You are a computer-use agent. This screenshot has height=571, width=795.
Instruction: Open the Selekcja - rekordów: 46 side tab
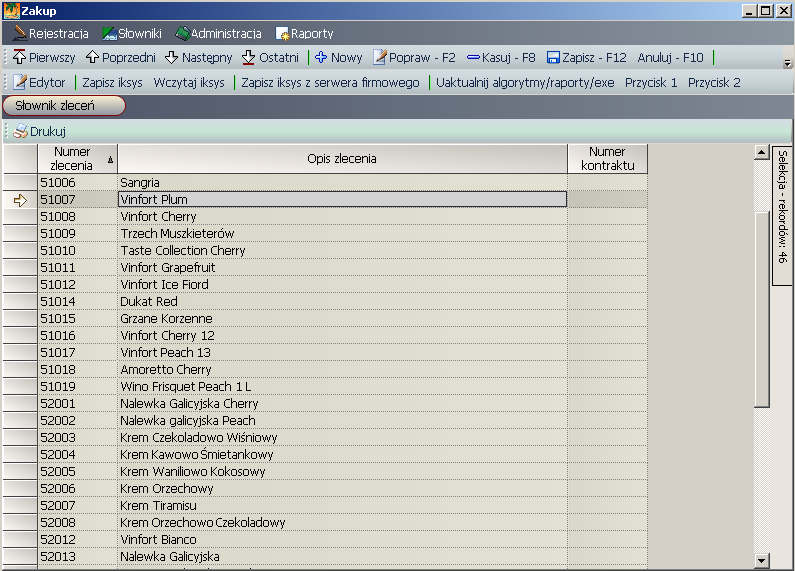pos(782,216)
